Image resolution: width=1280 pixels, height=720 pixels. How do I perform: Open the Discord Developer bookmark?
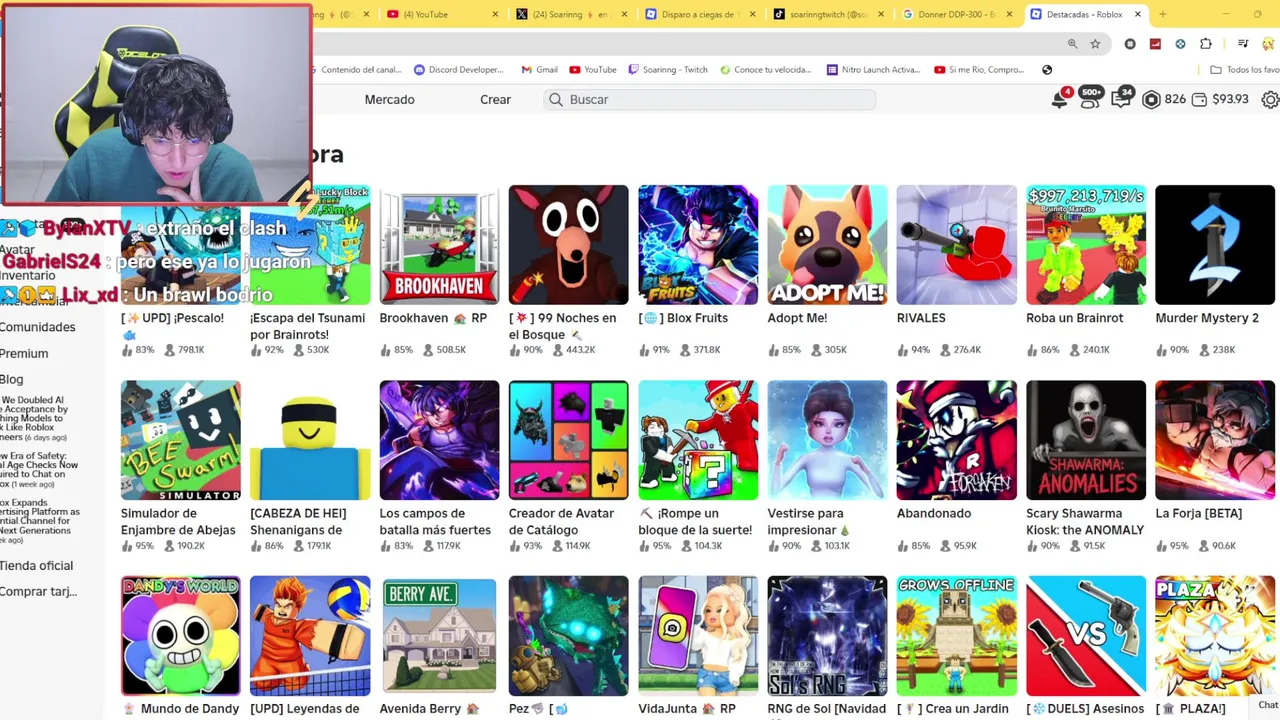458,70
